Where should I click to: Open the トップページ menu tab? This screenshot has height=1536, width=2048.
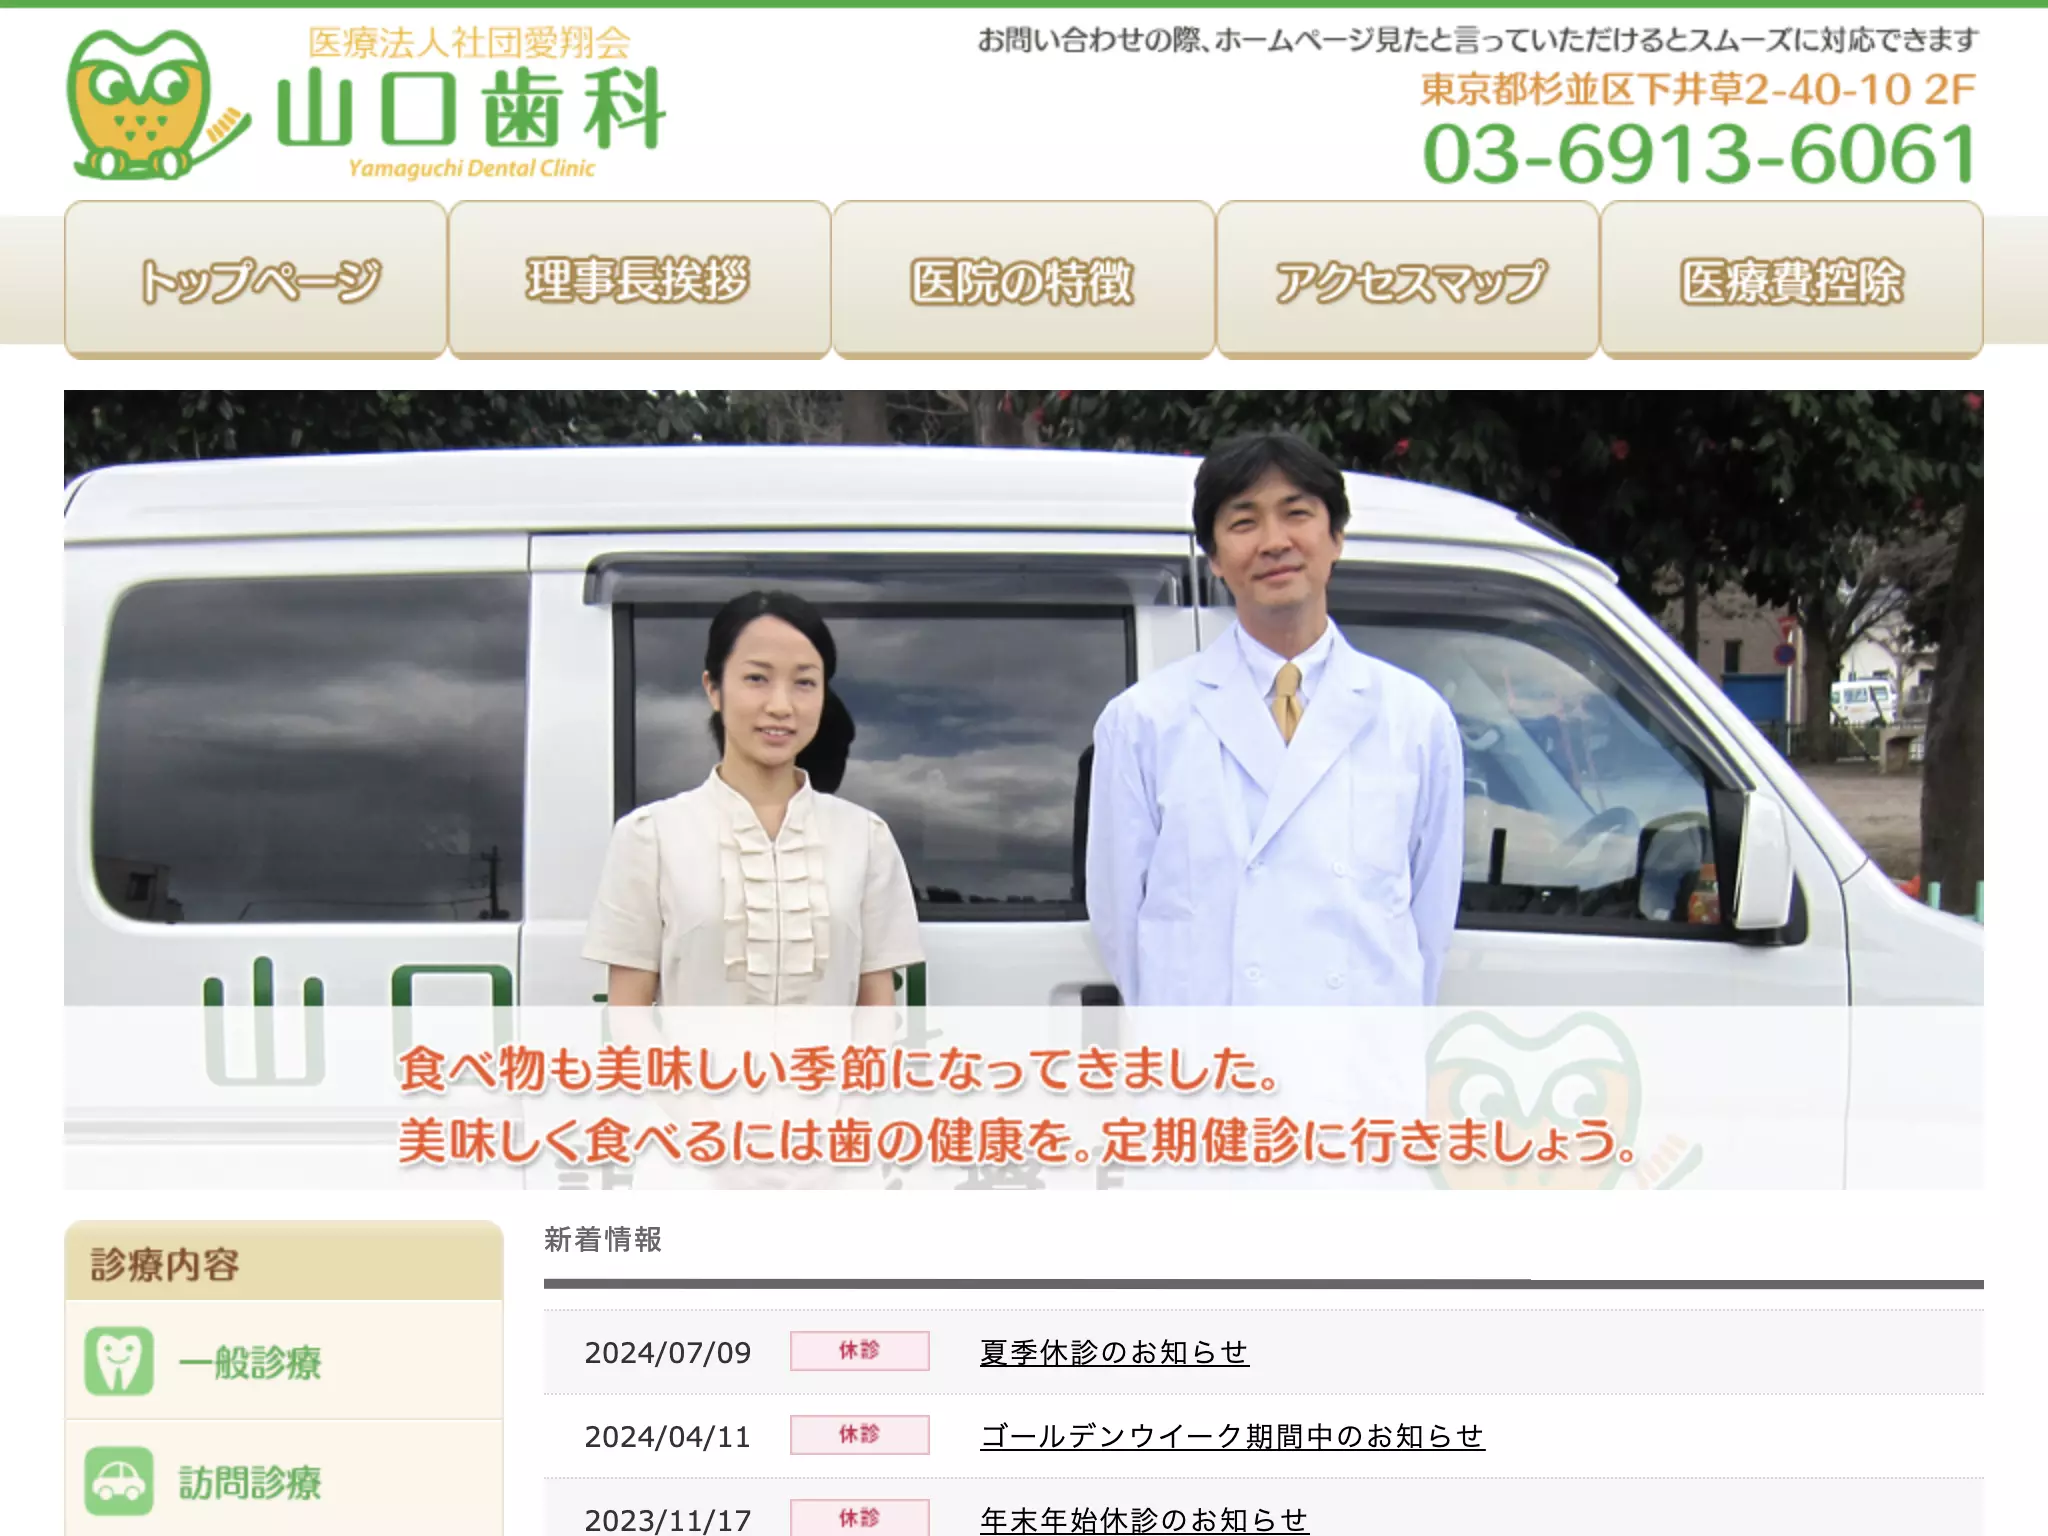(x=256, y=279)
